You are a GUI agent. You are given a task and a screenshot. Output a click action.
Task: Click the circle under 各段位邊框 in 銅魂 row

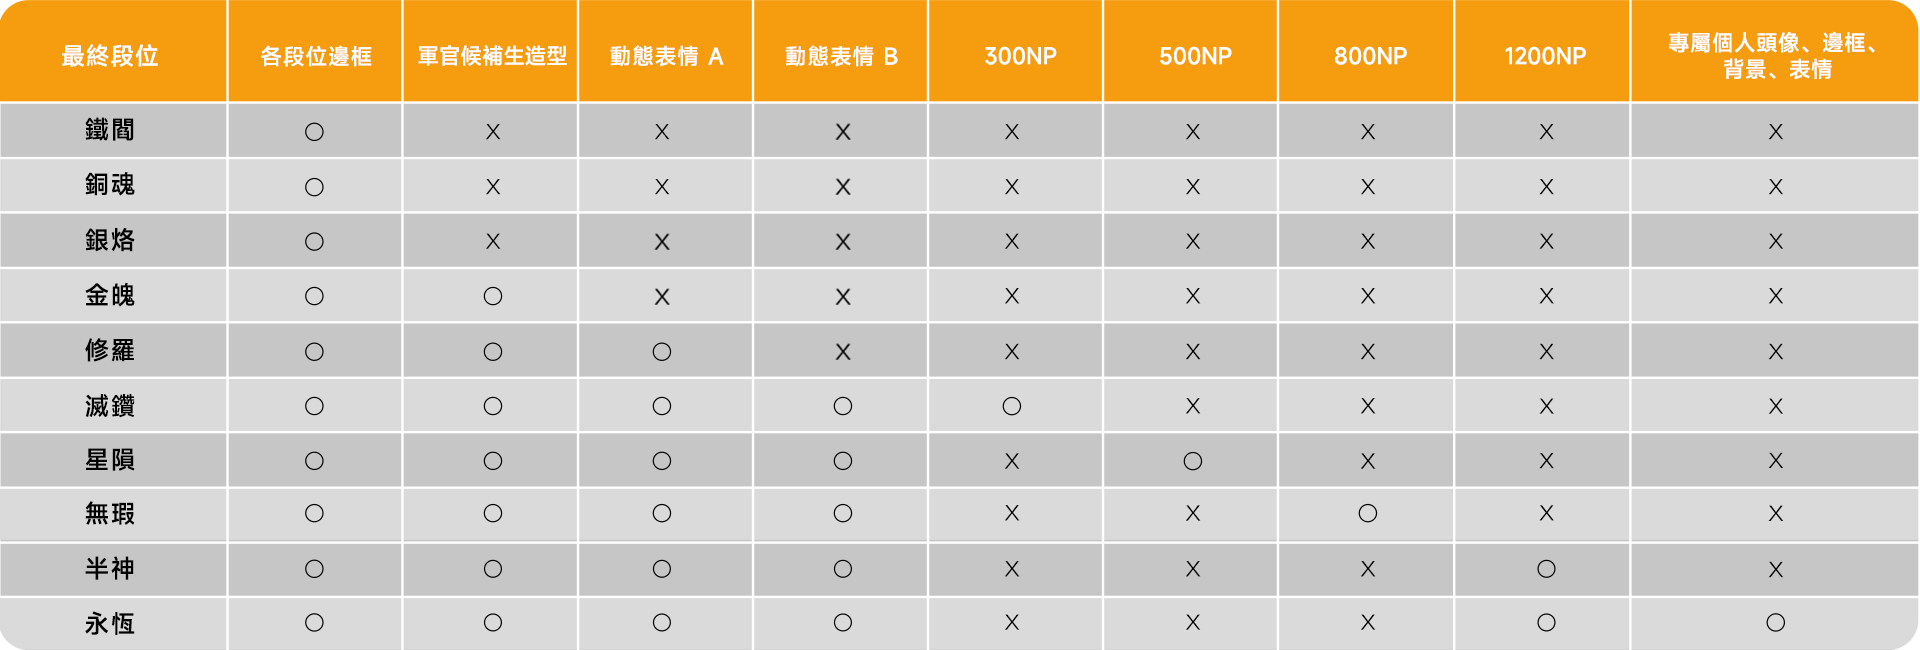click(x=314, y=187)
